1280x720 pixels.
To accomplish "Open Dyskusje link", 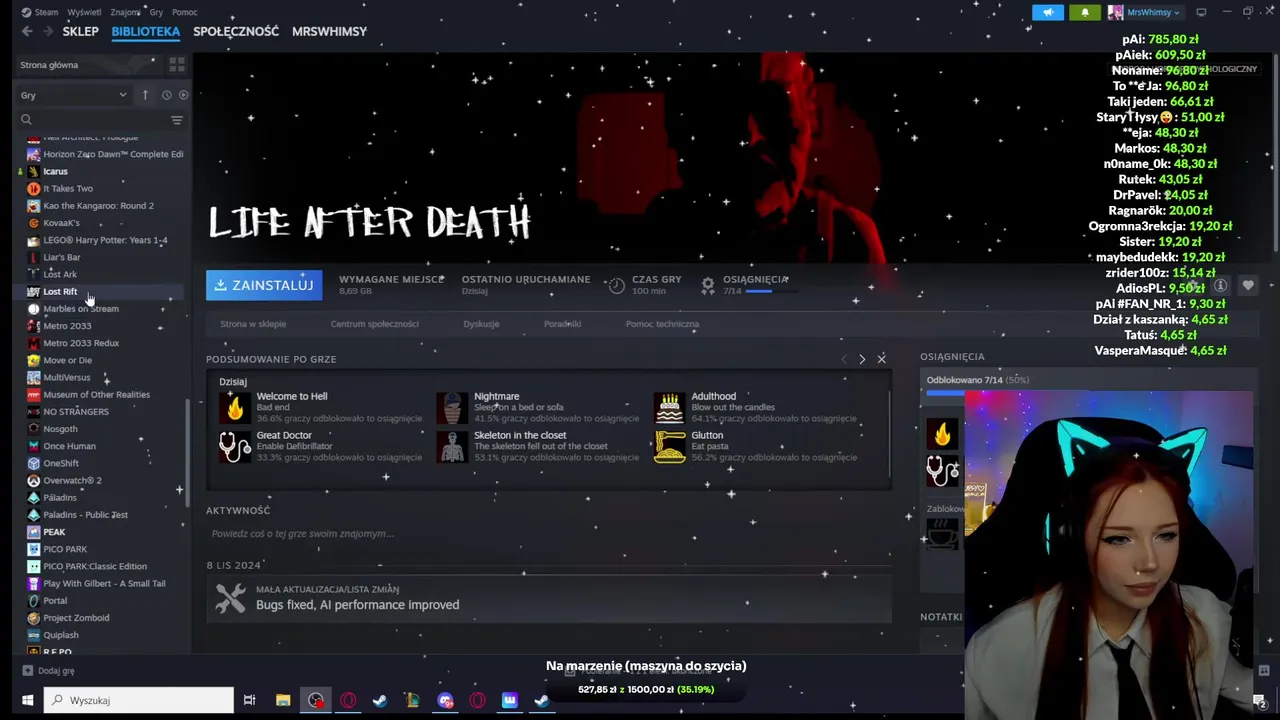I will [x=481, y=324].
